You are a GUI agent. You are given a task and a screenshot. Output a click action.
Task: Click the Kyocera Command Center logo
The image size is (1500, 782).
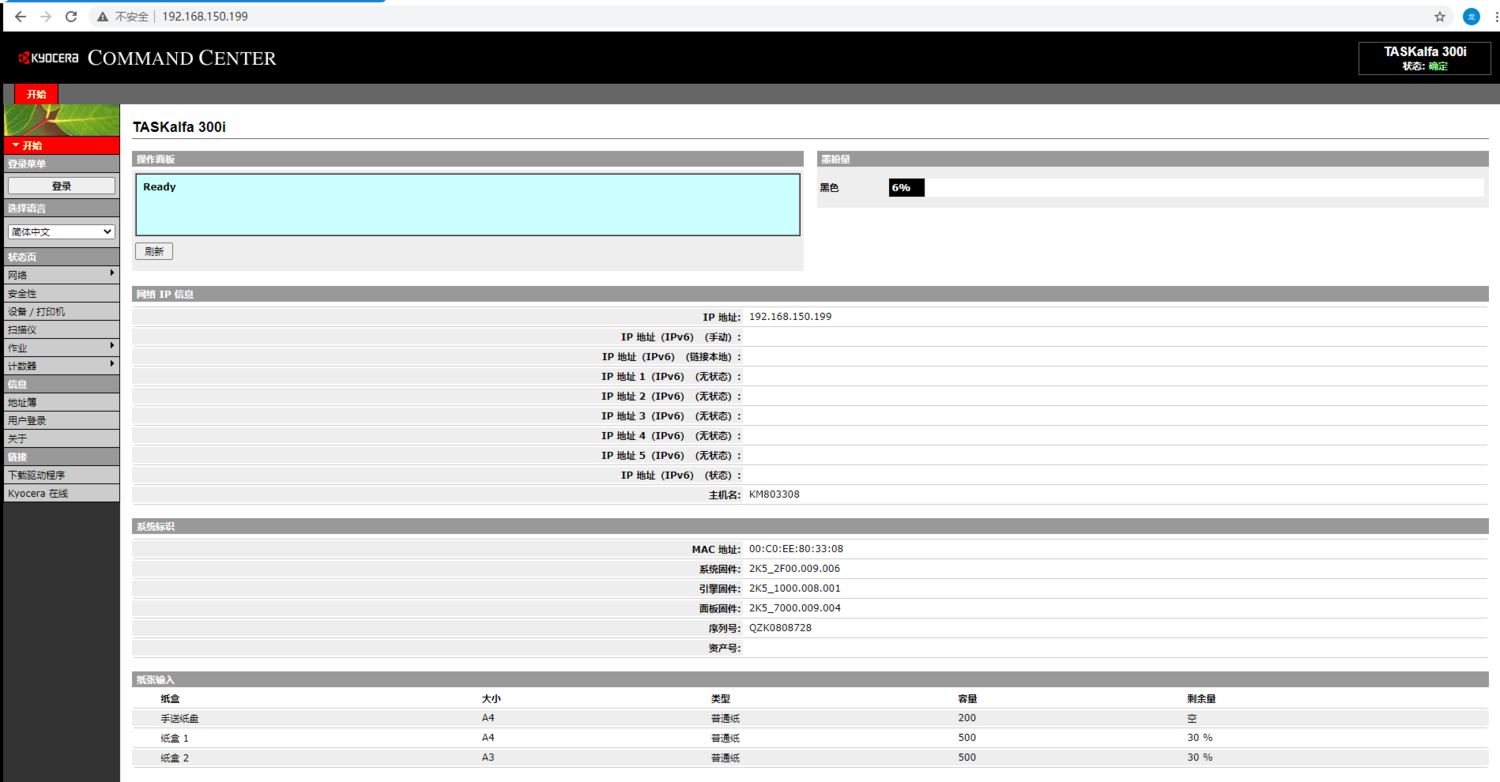pyautogui.click(x=147, y=58)
